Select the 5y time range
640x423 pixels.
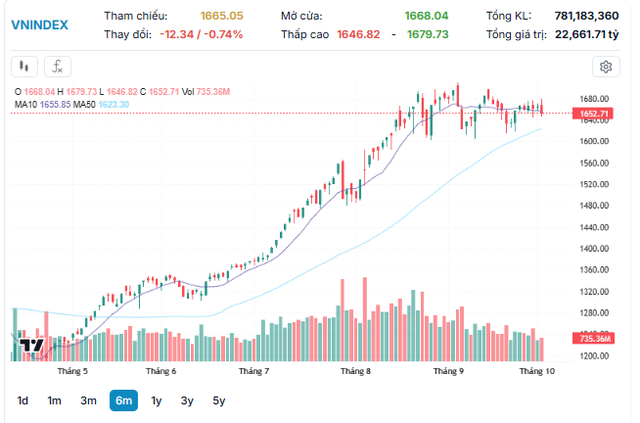[x=218, y=400]
